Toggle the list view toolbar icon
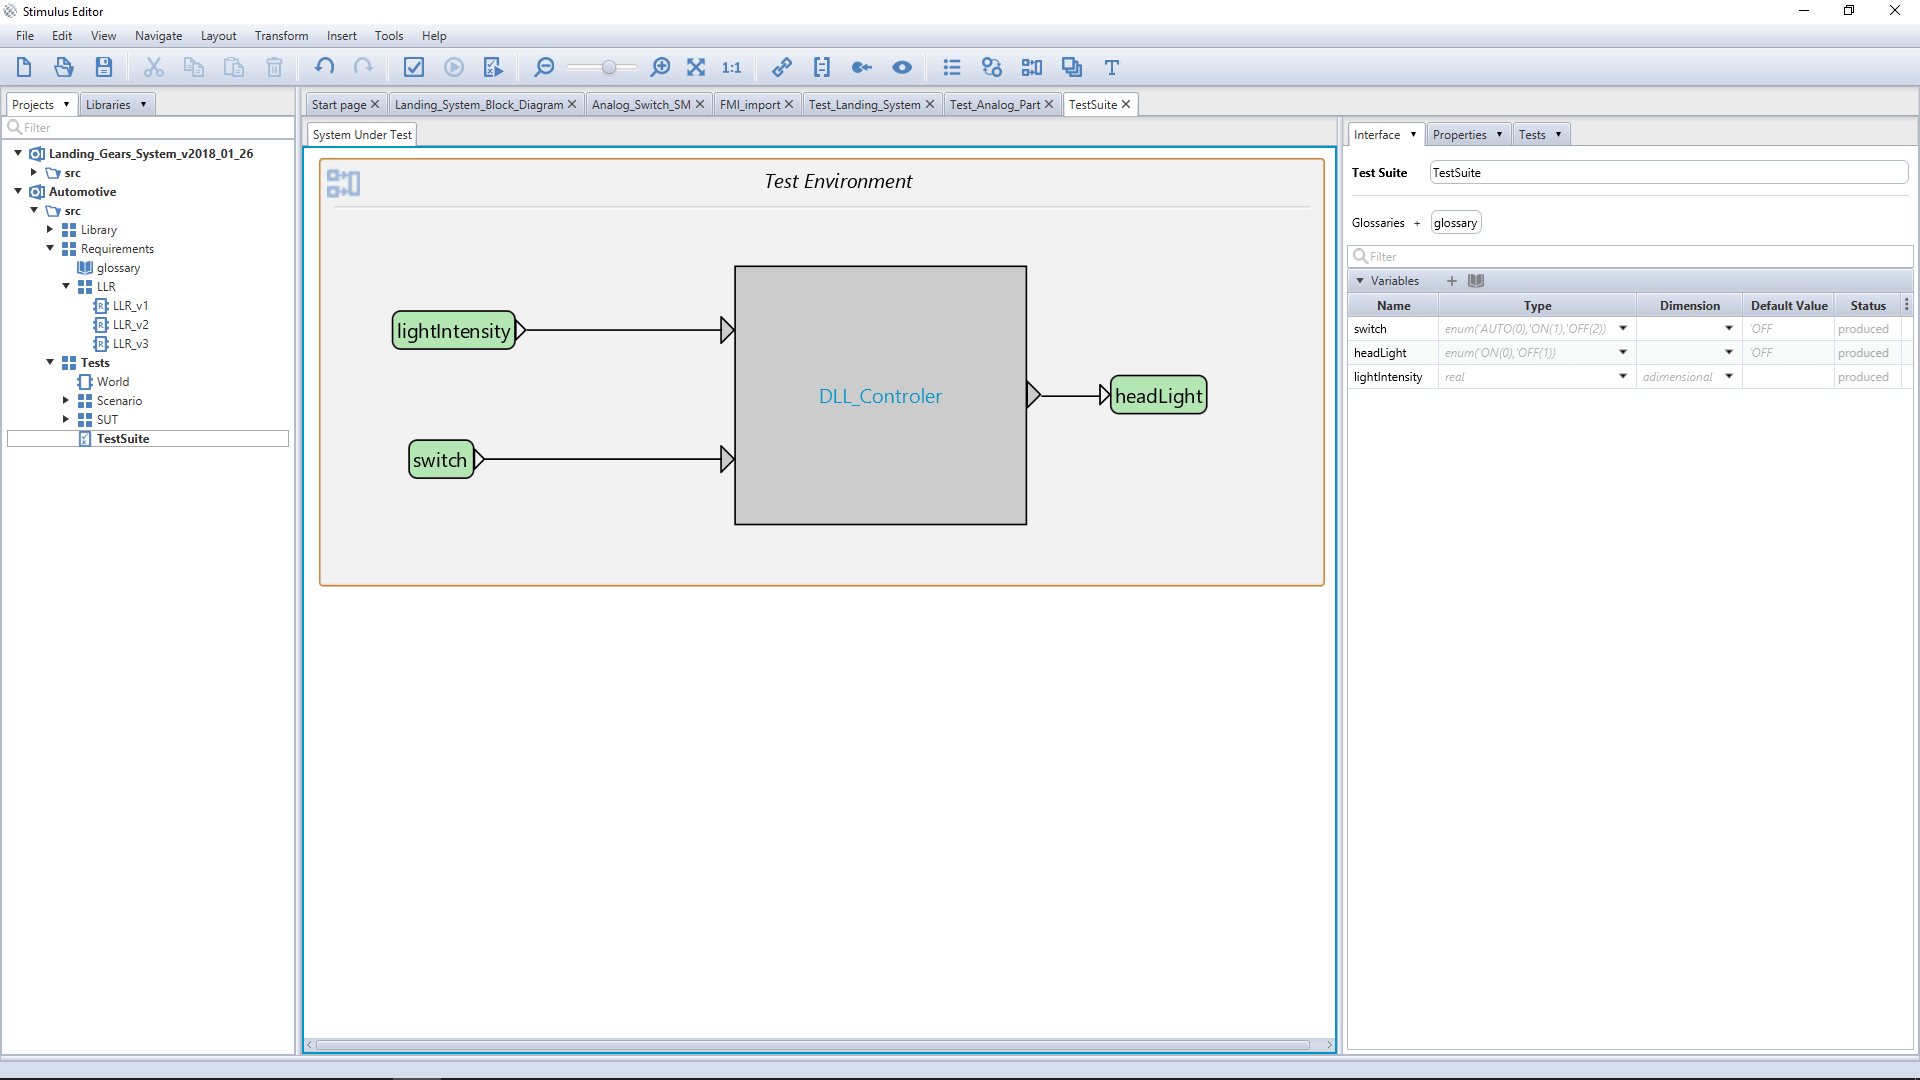 [951, 67]
